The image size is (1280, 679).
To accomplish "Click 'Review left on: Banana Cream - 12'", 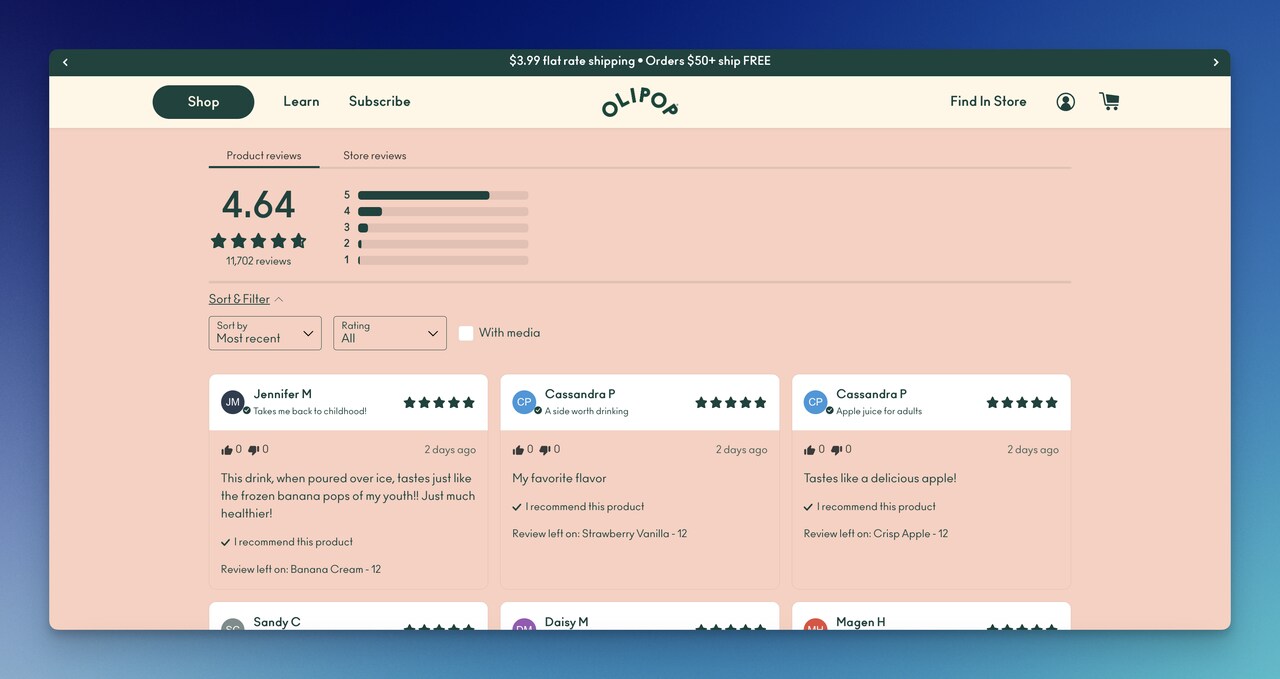I will 301,569.
